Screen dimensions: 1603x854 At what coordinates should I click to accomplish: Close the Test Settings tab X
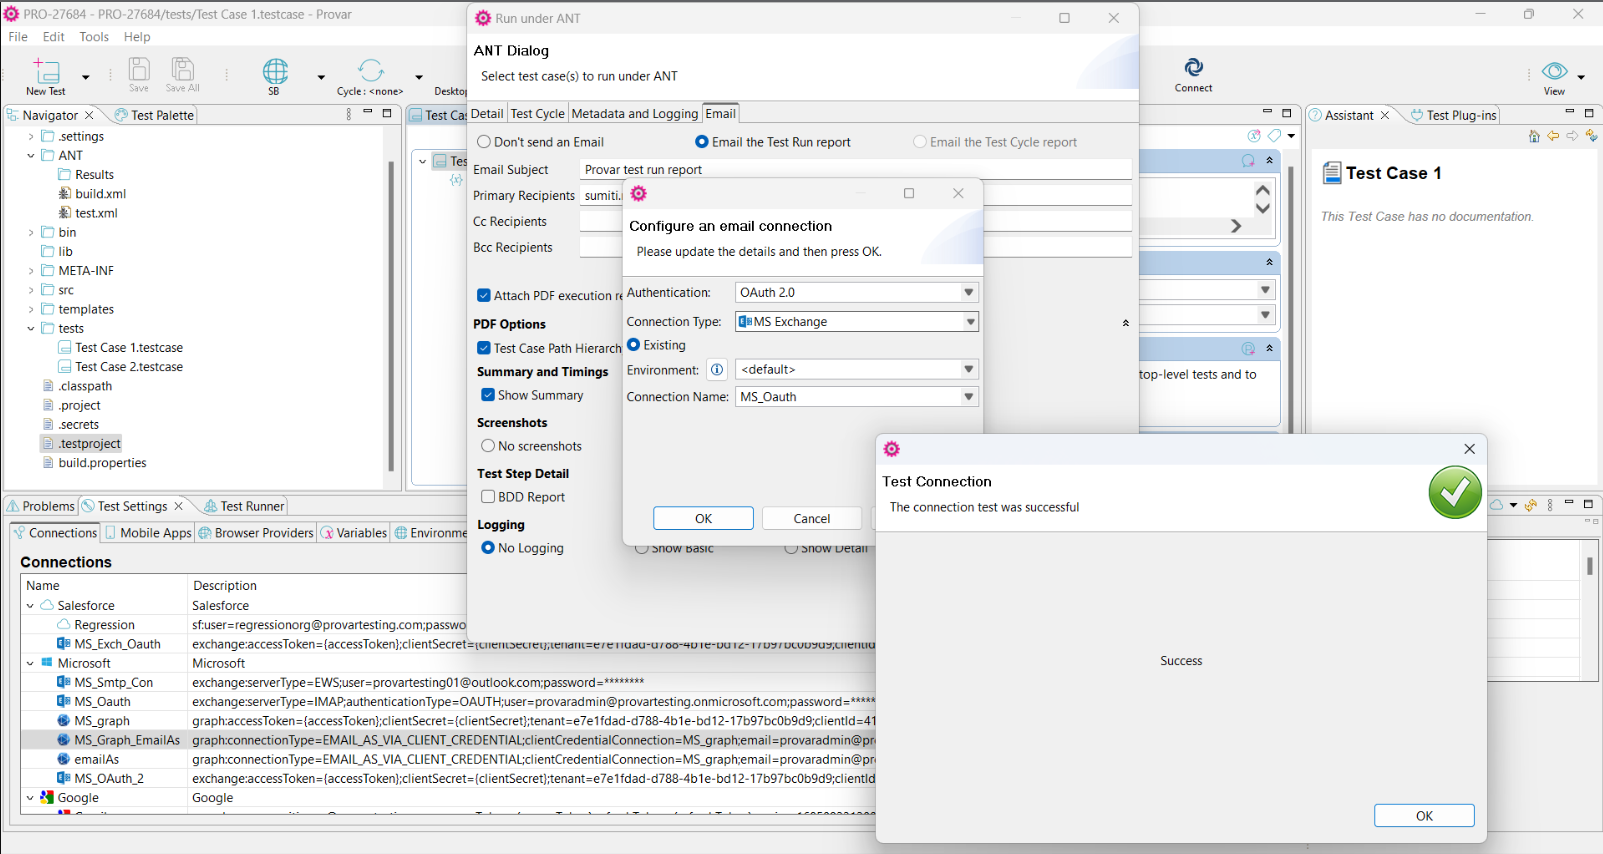[x=179, y=506]
